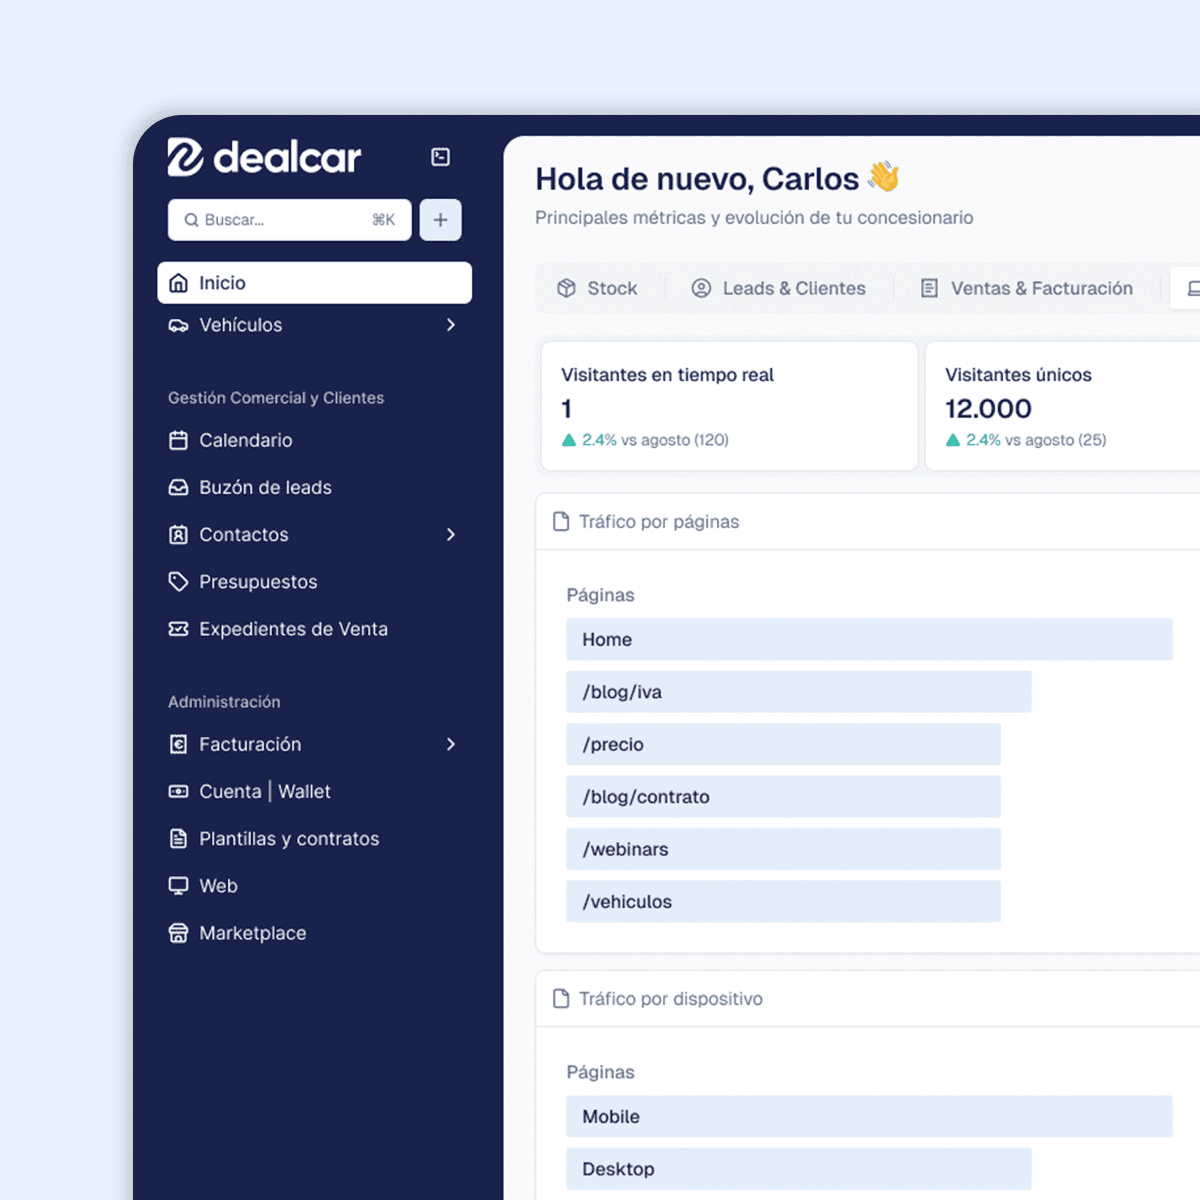Click the Tráfico por dispositivo file icon
The image size is (1200, 1200).
(561, 999)
